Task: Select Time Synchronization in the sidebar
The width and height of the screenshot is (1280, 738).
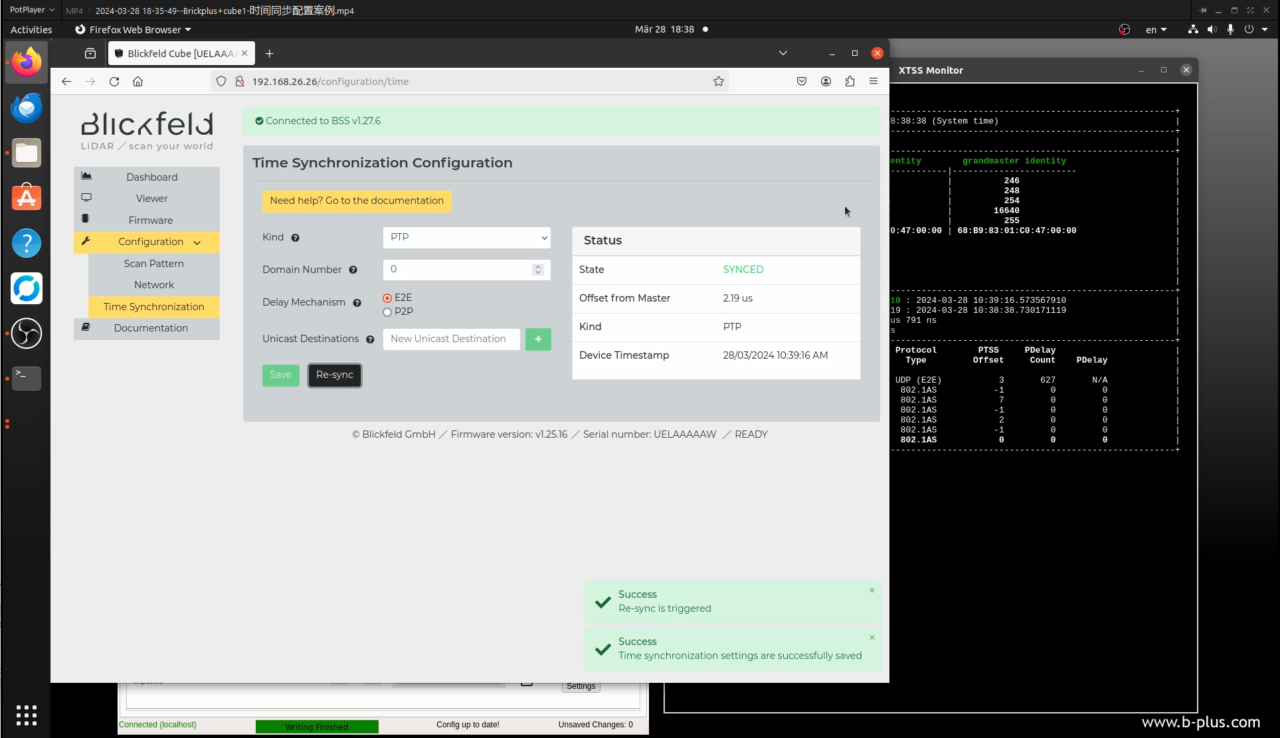Action: click(154, 307)
